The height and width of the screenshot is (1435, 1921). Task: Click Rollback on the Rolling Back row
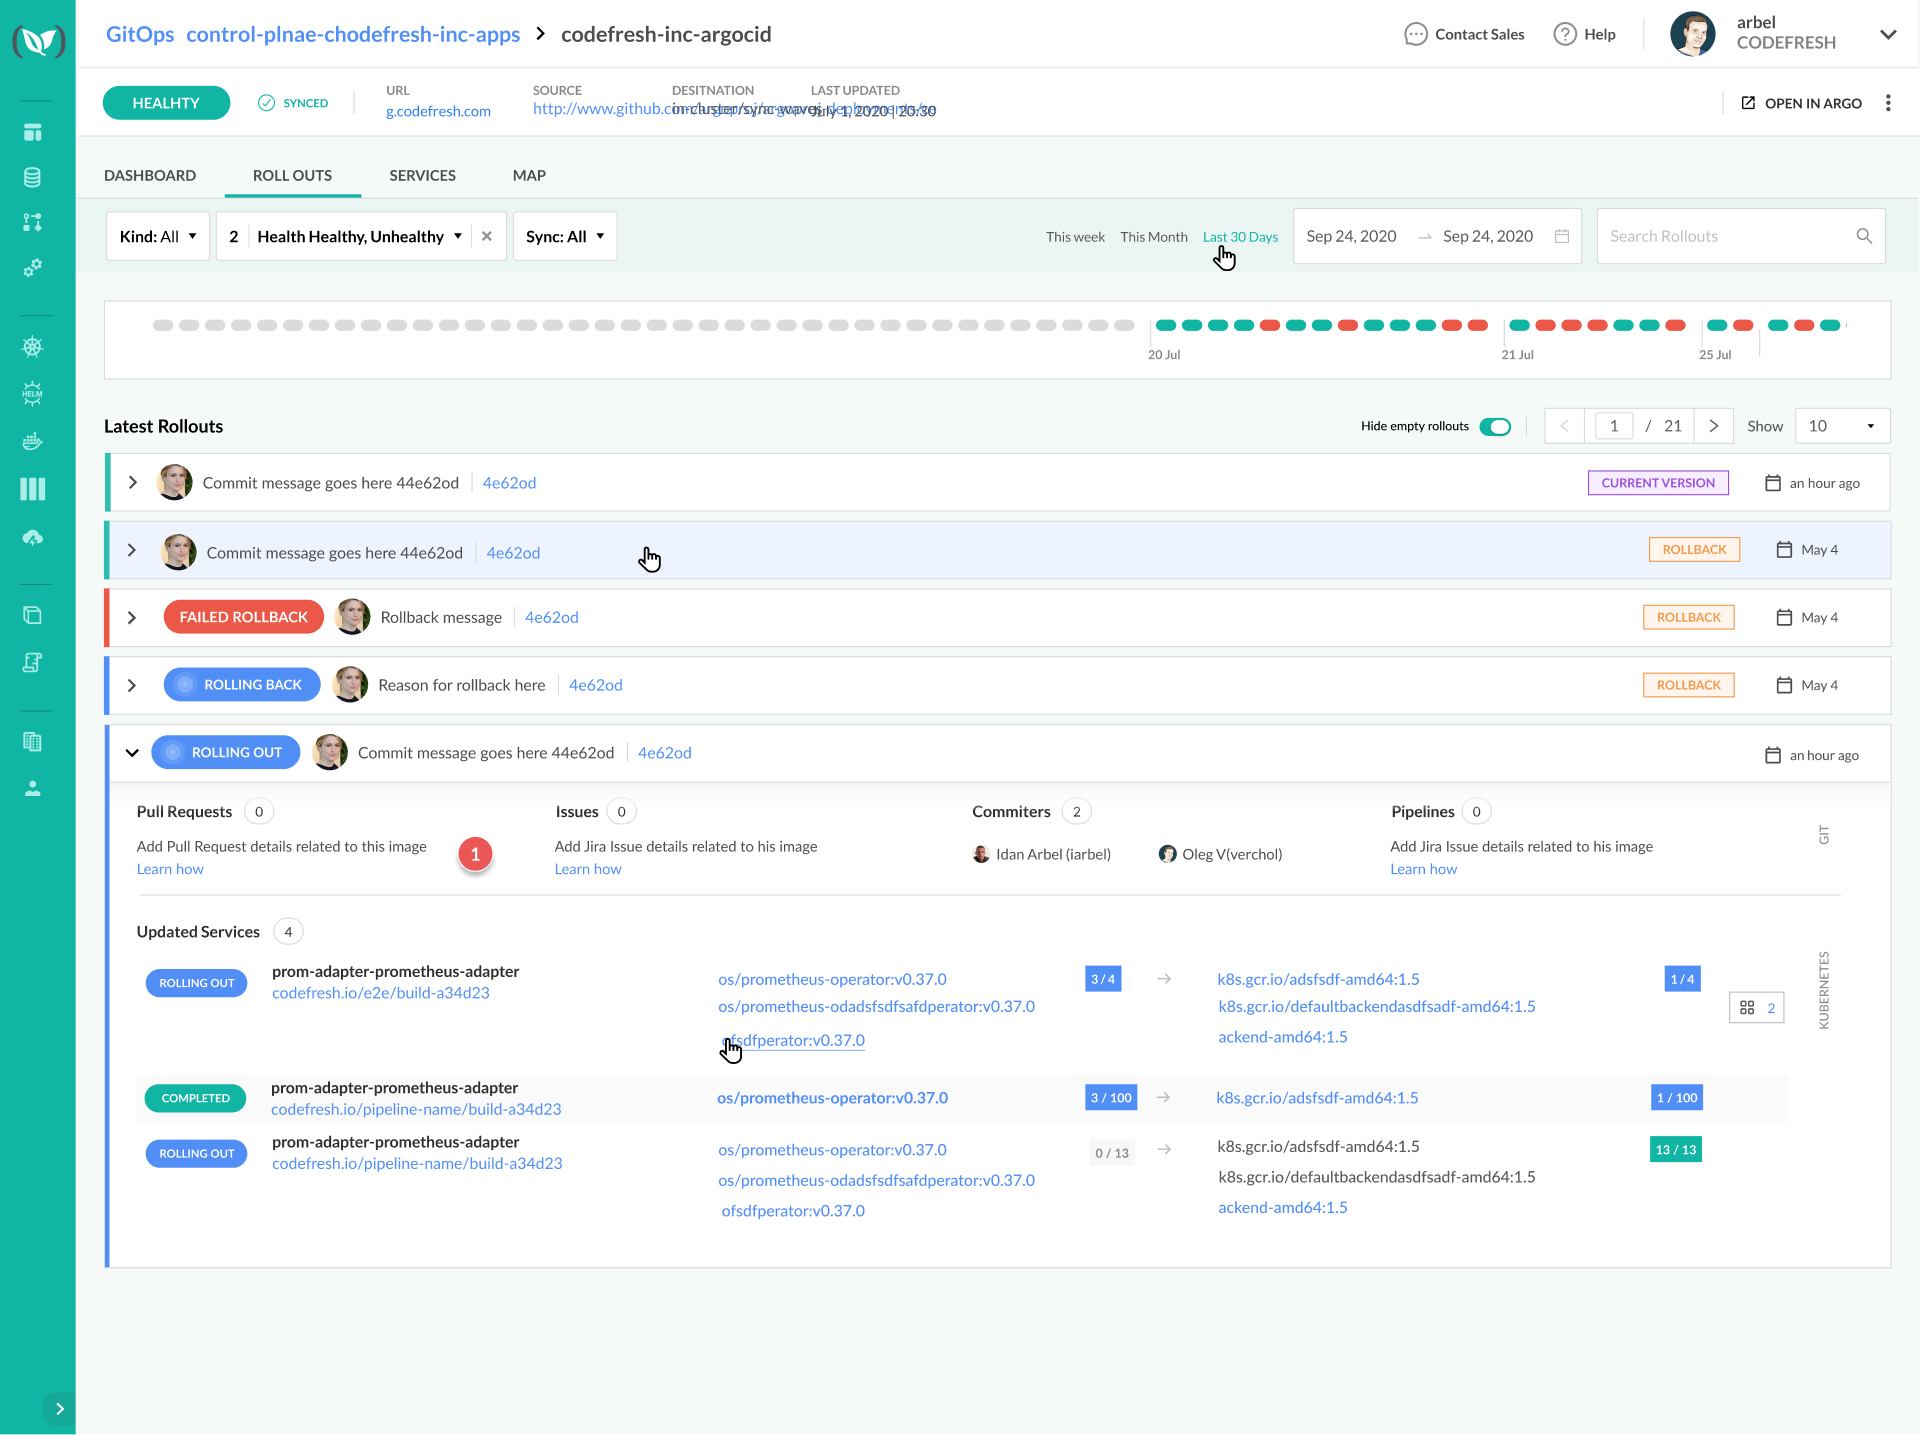tap(1689, 685)
